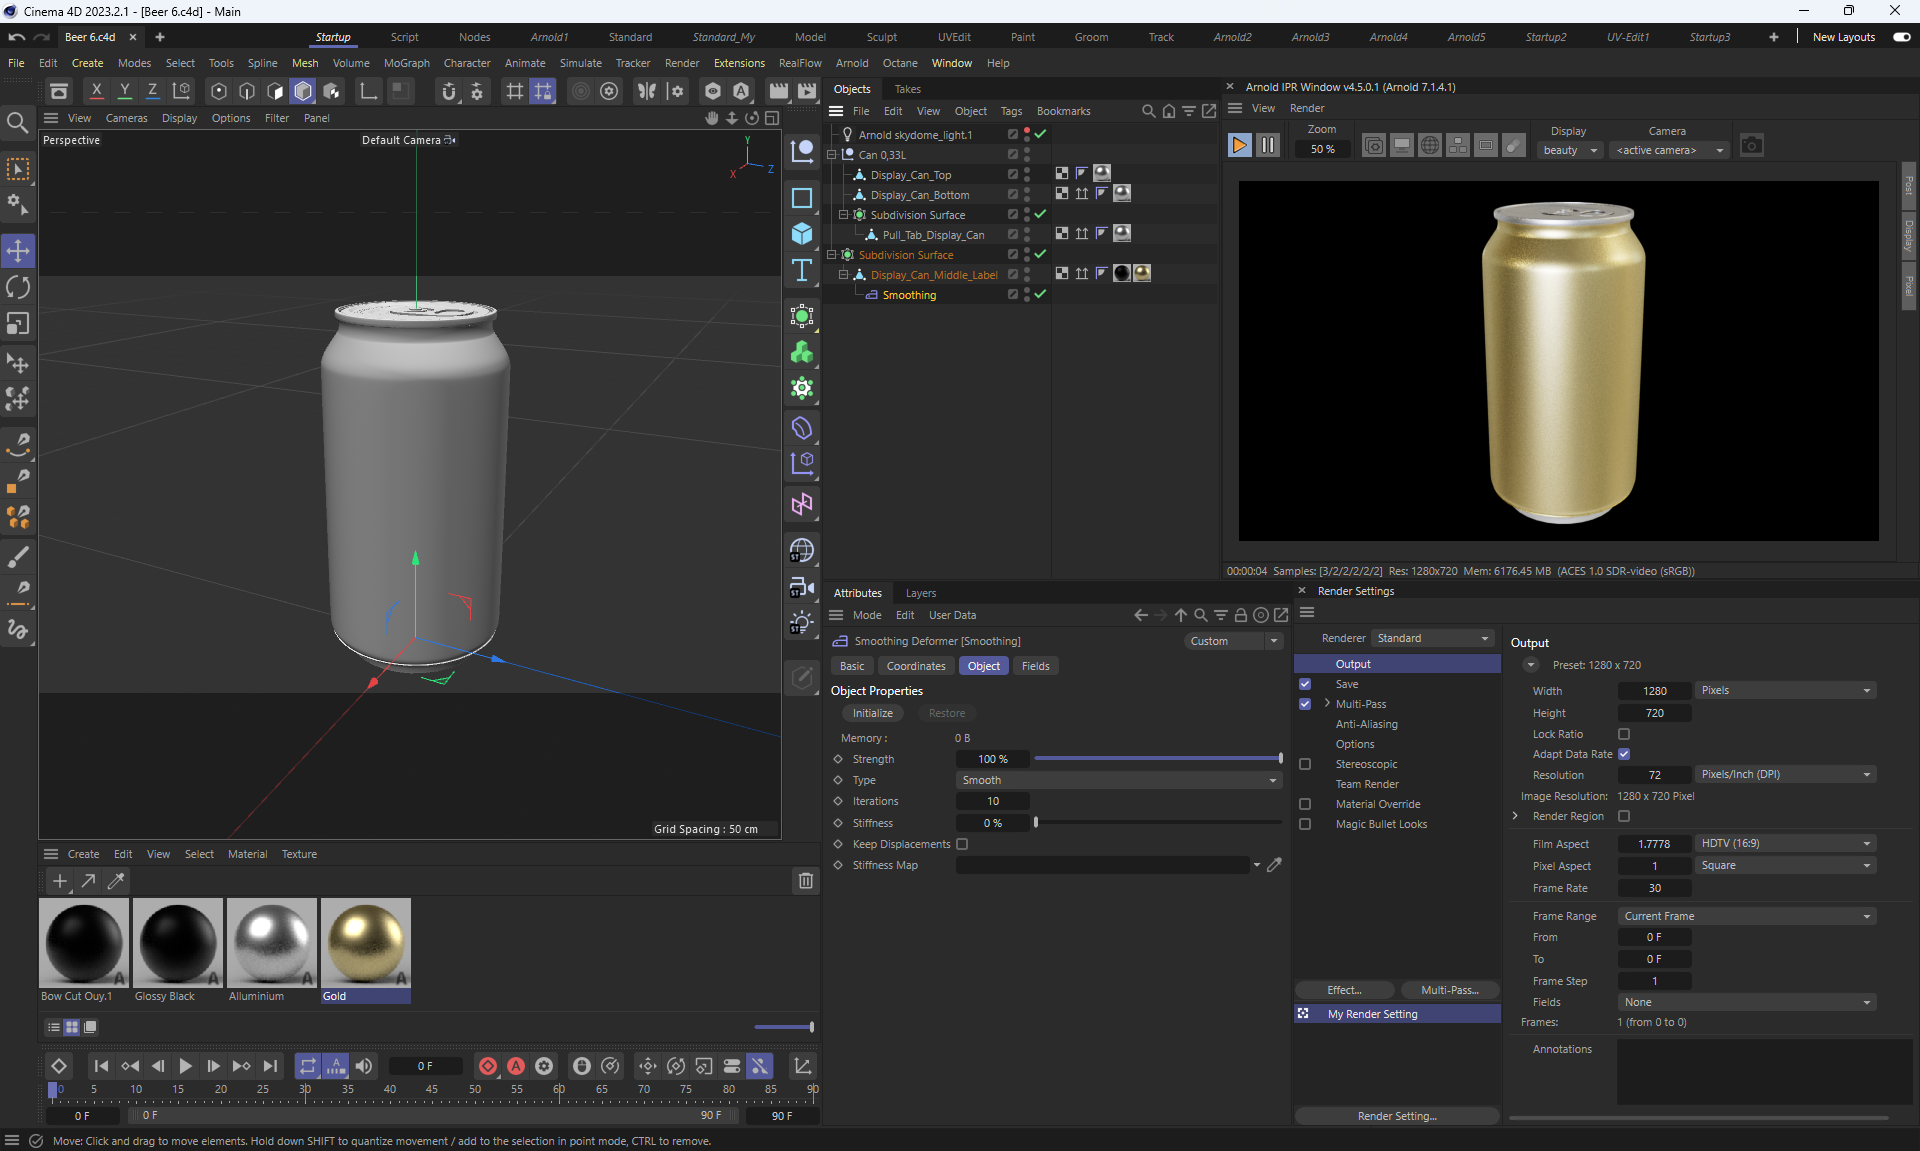Image resolution: width=1920 pixels, height=1151 pixels.
Task: Click the Initialize button
Action: click(872, 713)
